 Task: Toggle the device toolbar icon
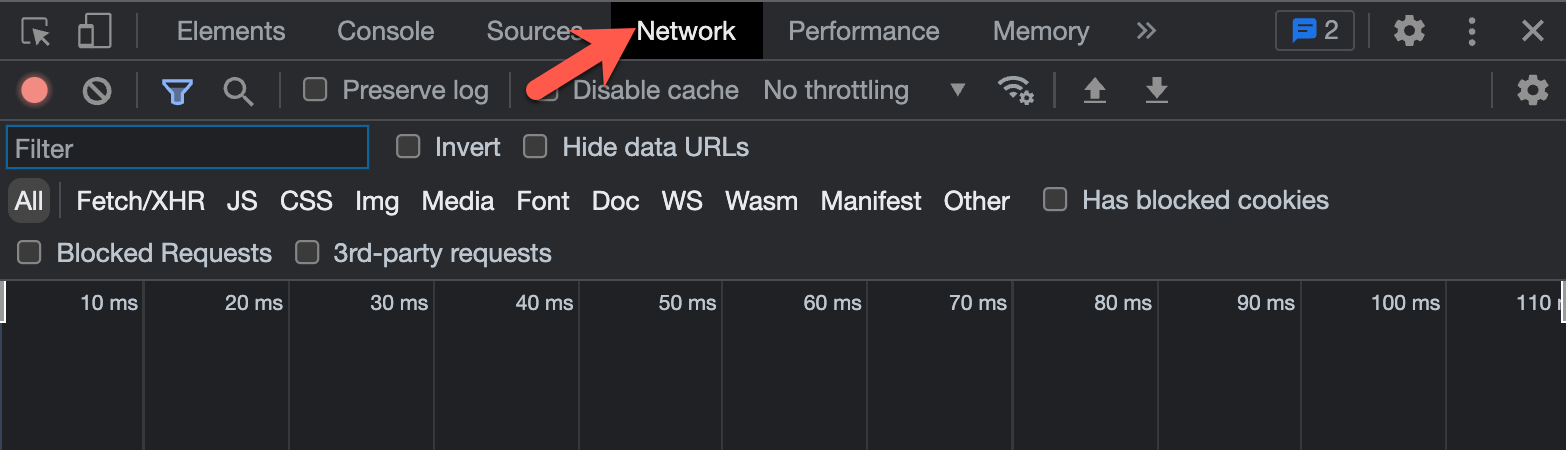tap(94, 32)
